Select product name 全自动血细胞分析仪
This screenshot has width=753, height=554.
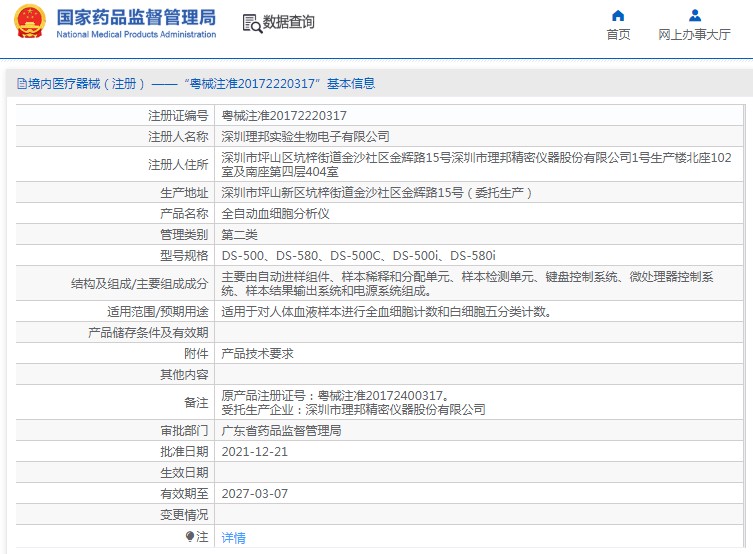click(276, 214)
